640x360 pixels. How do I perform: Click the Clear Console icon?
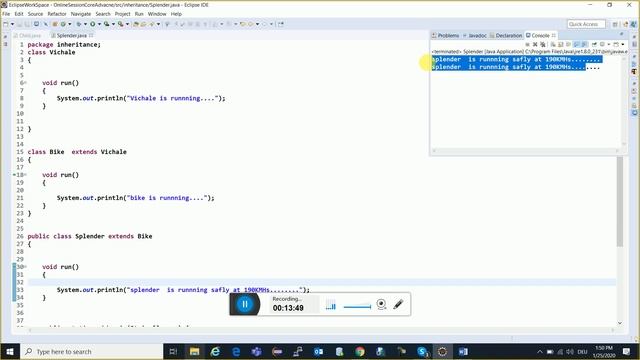(x=553, y=44)
